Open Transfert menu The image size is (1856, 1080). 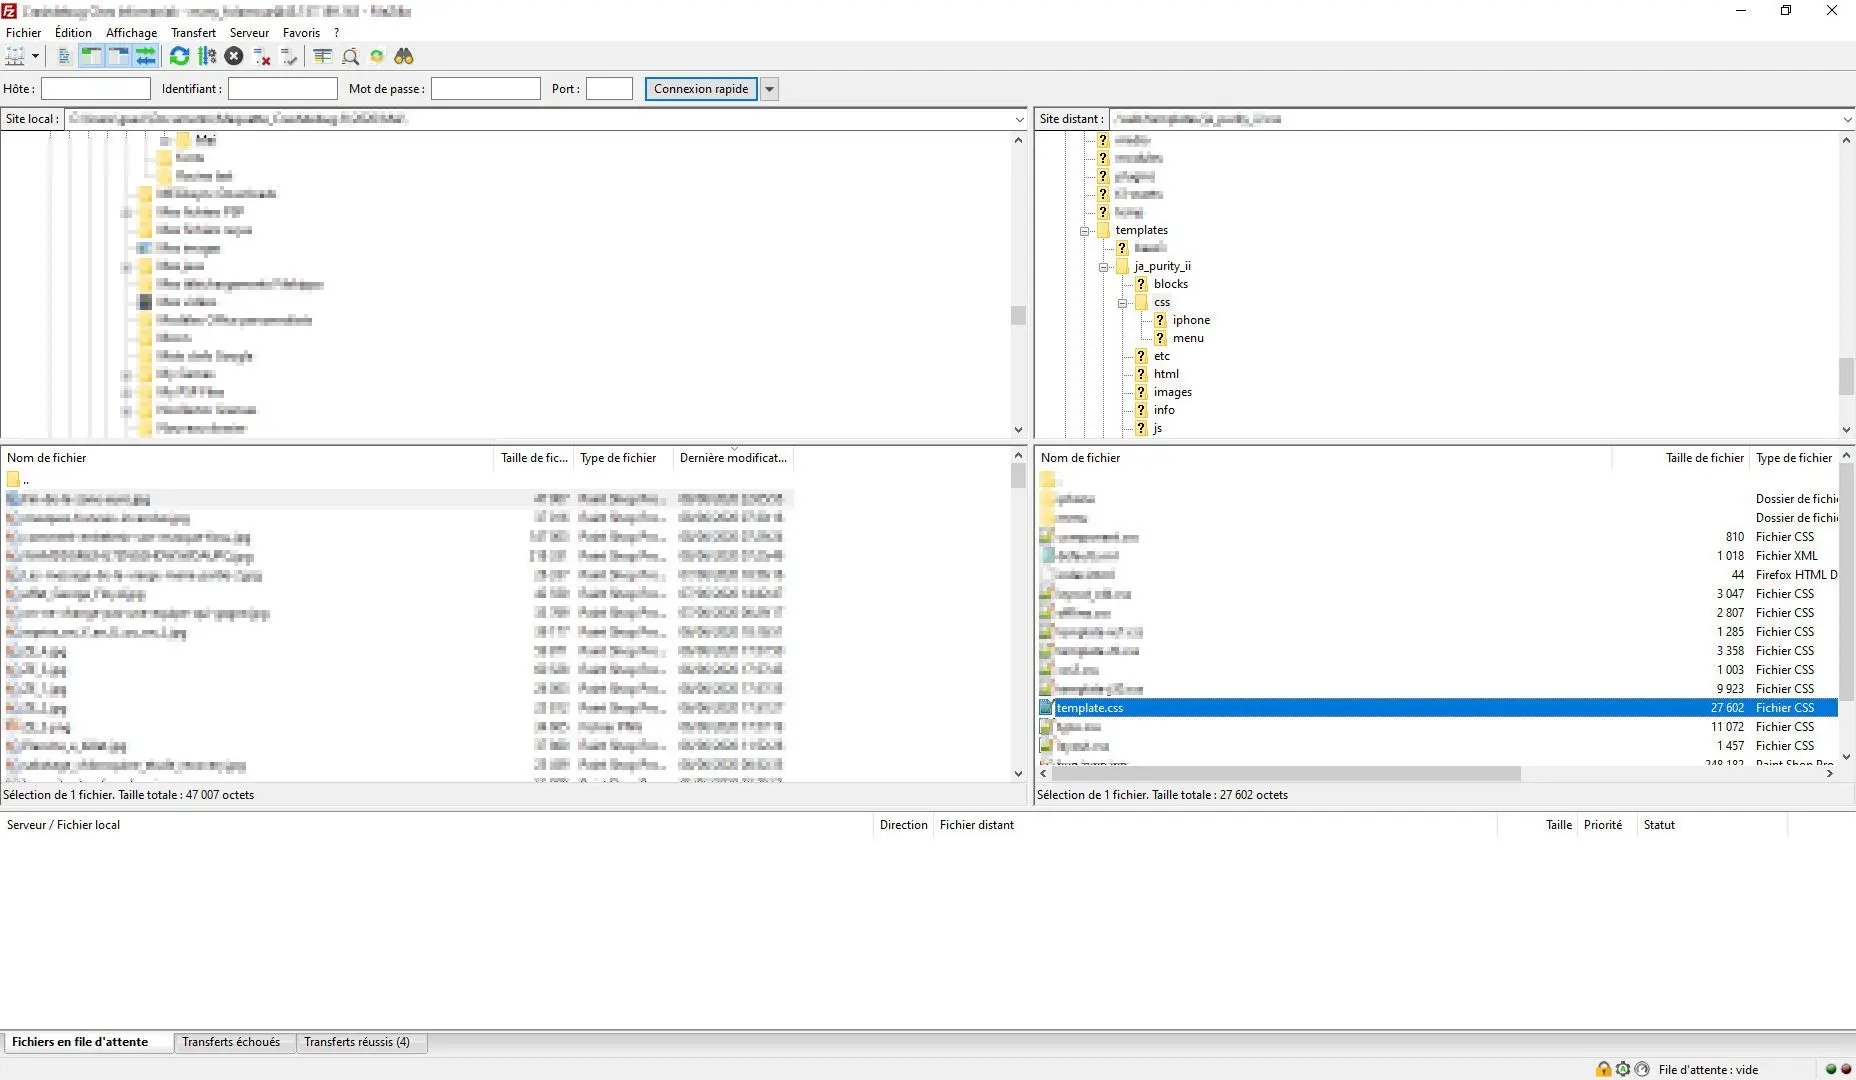coord(193,33)
